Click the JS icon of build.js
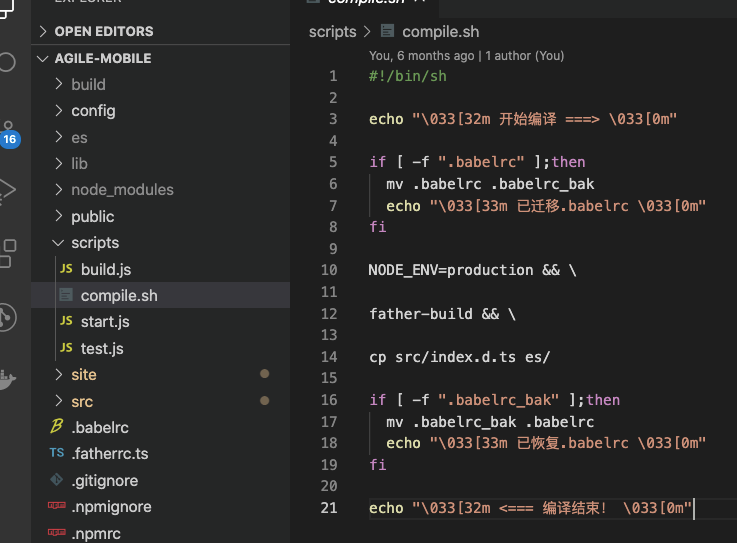Viewport: 737px width, 543px height. pyautogui.click(x=66, y=269)
